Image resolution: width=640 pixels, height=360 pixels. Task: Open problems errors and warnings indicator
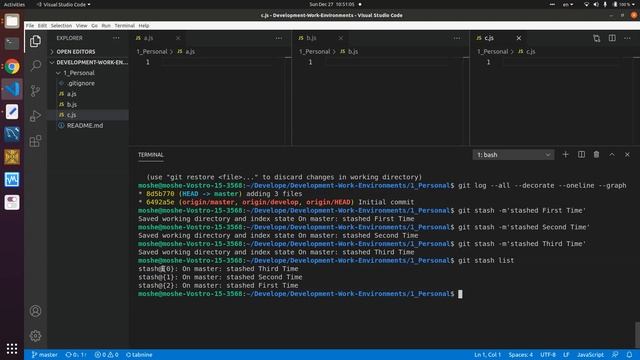click(x=107, y=355)
